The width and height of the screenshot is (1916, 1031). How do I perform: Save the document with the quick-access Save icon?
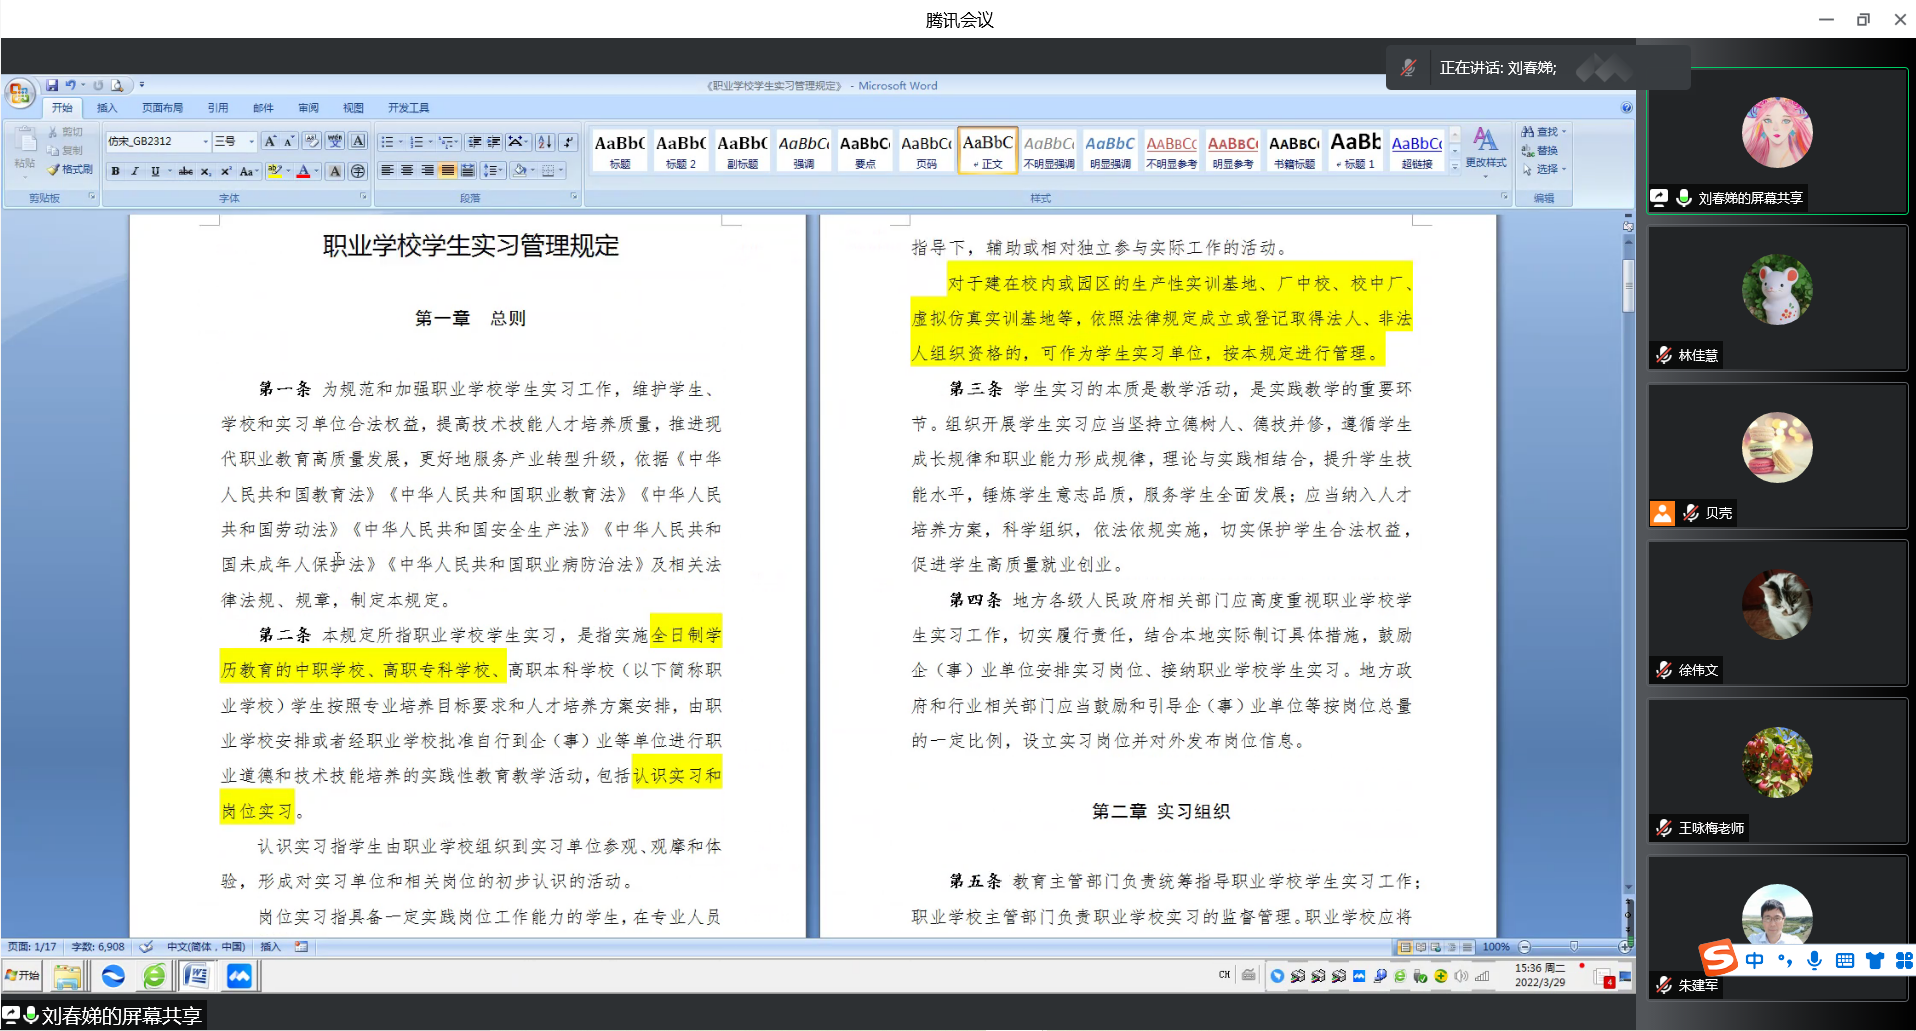pos(52,85)
